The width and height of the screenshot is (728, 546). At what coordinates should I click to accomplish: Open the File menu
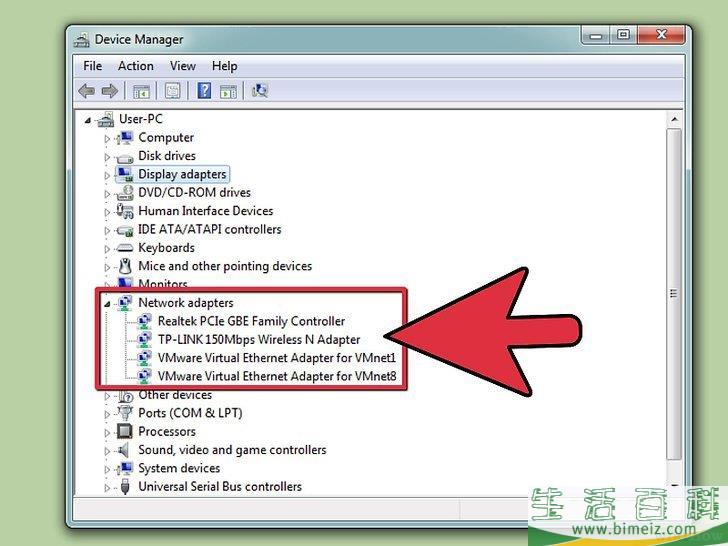click(93, 66)
